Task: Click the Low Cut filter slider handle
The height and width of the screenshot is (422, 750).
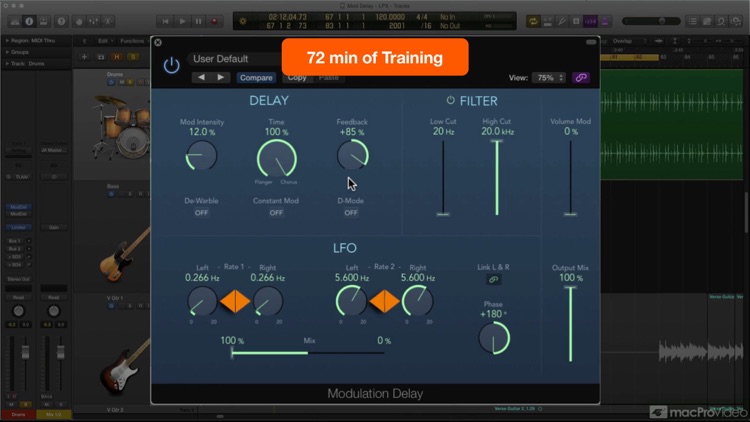Action: 443,214
